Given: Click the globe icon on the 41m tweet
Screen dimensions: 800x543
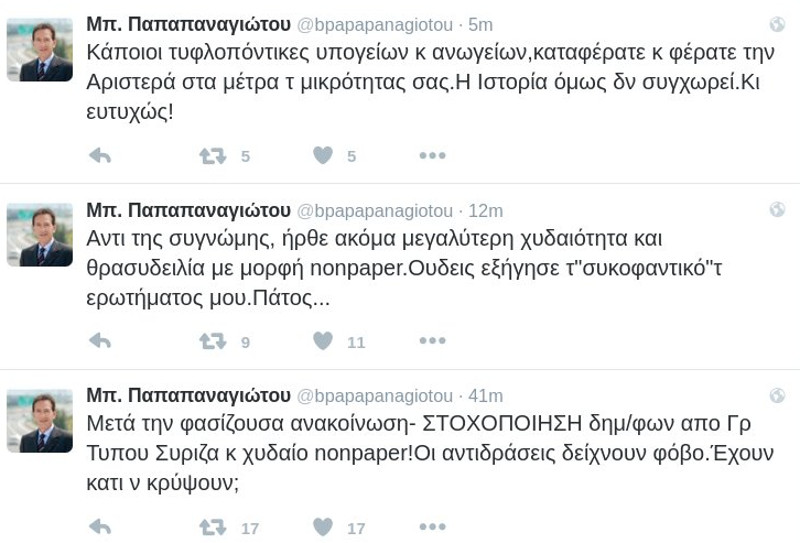Looking at the screenshot, I should click(777, 395).
